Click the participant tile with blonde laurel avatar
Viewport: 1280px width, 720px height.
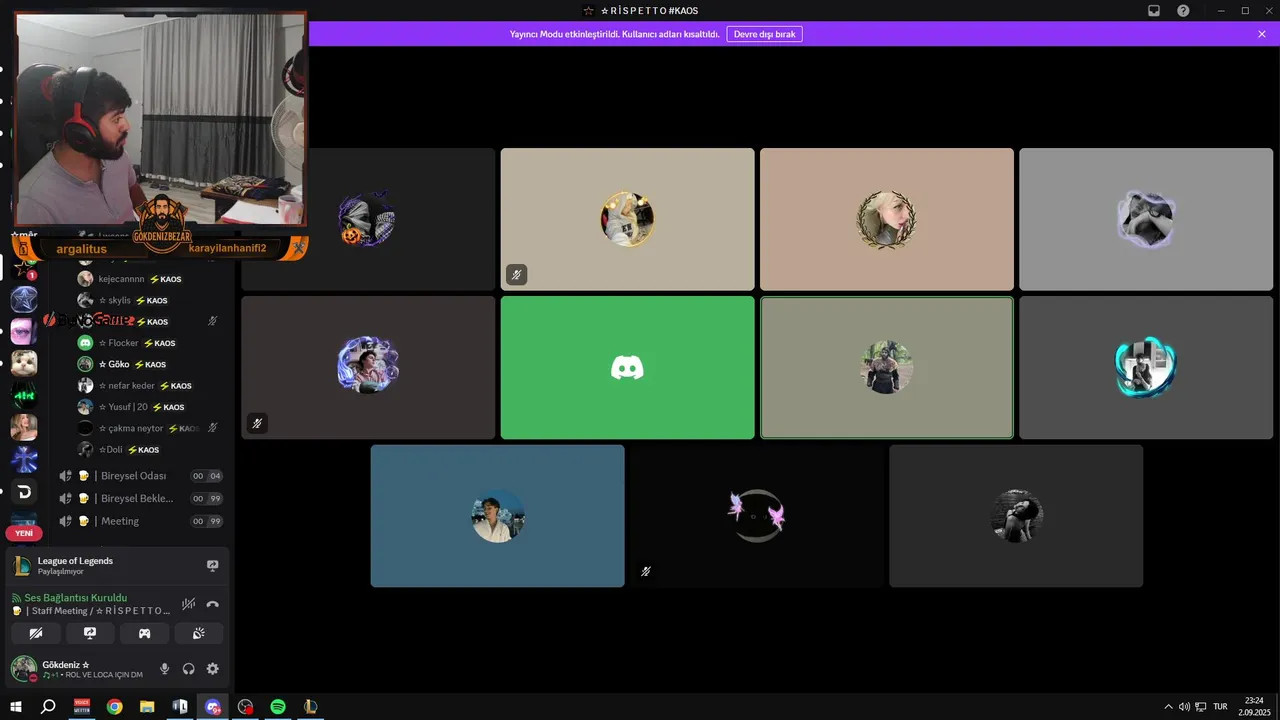(x=887, y=219)
